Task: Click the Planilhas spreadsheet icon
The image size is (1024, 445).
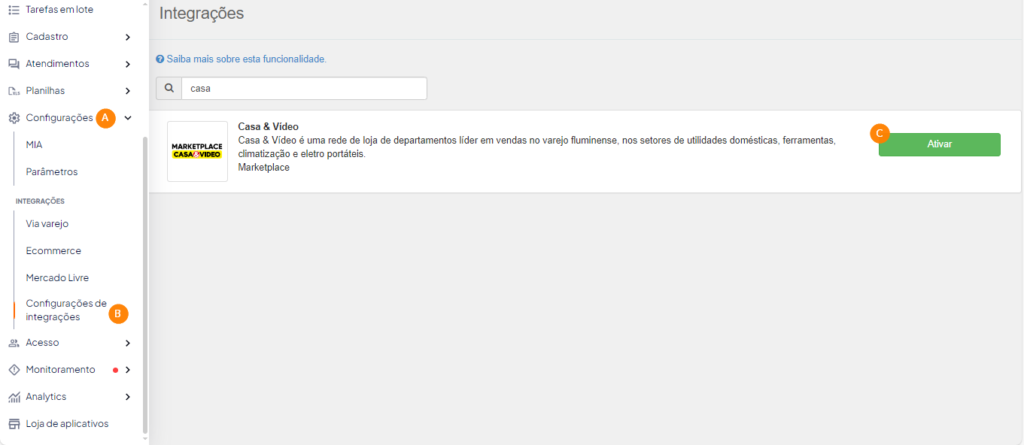Action: 13,91
